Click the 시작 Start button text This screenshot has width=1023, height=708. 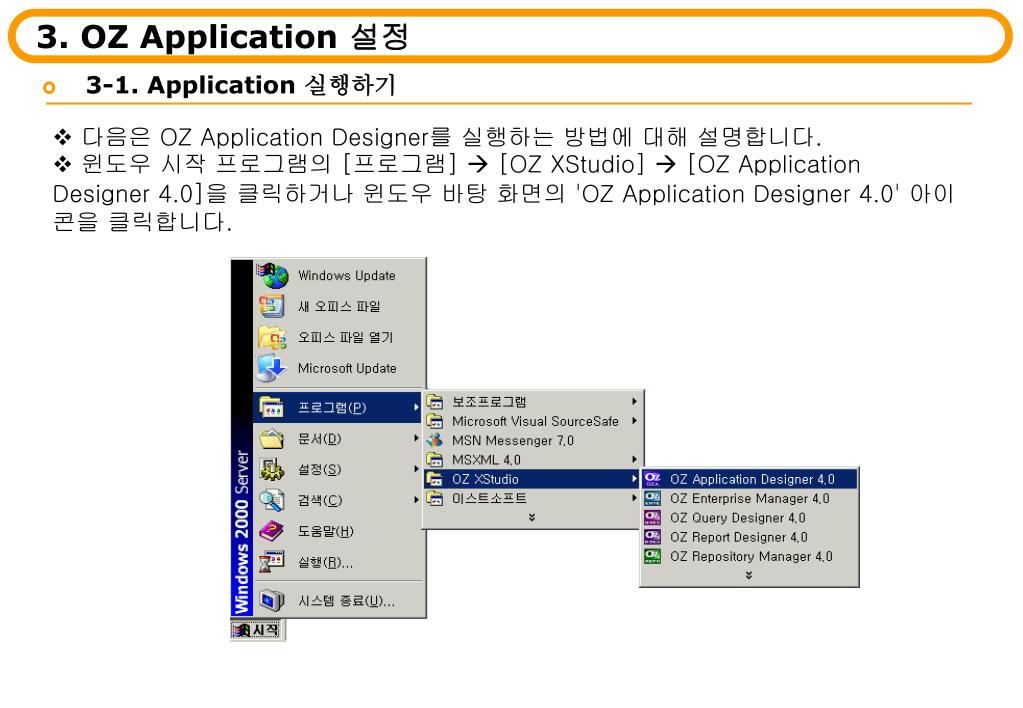tap(266, 630)
